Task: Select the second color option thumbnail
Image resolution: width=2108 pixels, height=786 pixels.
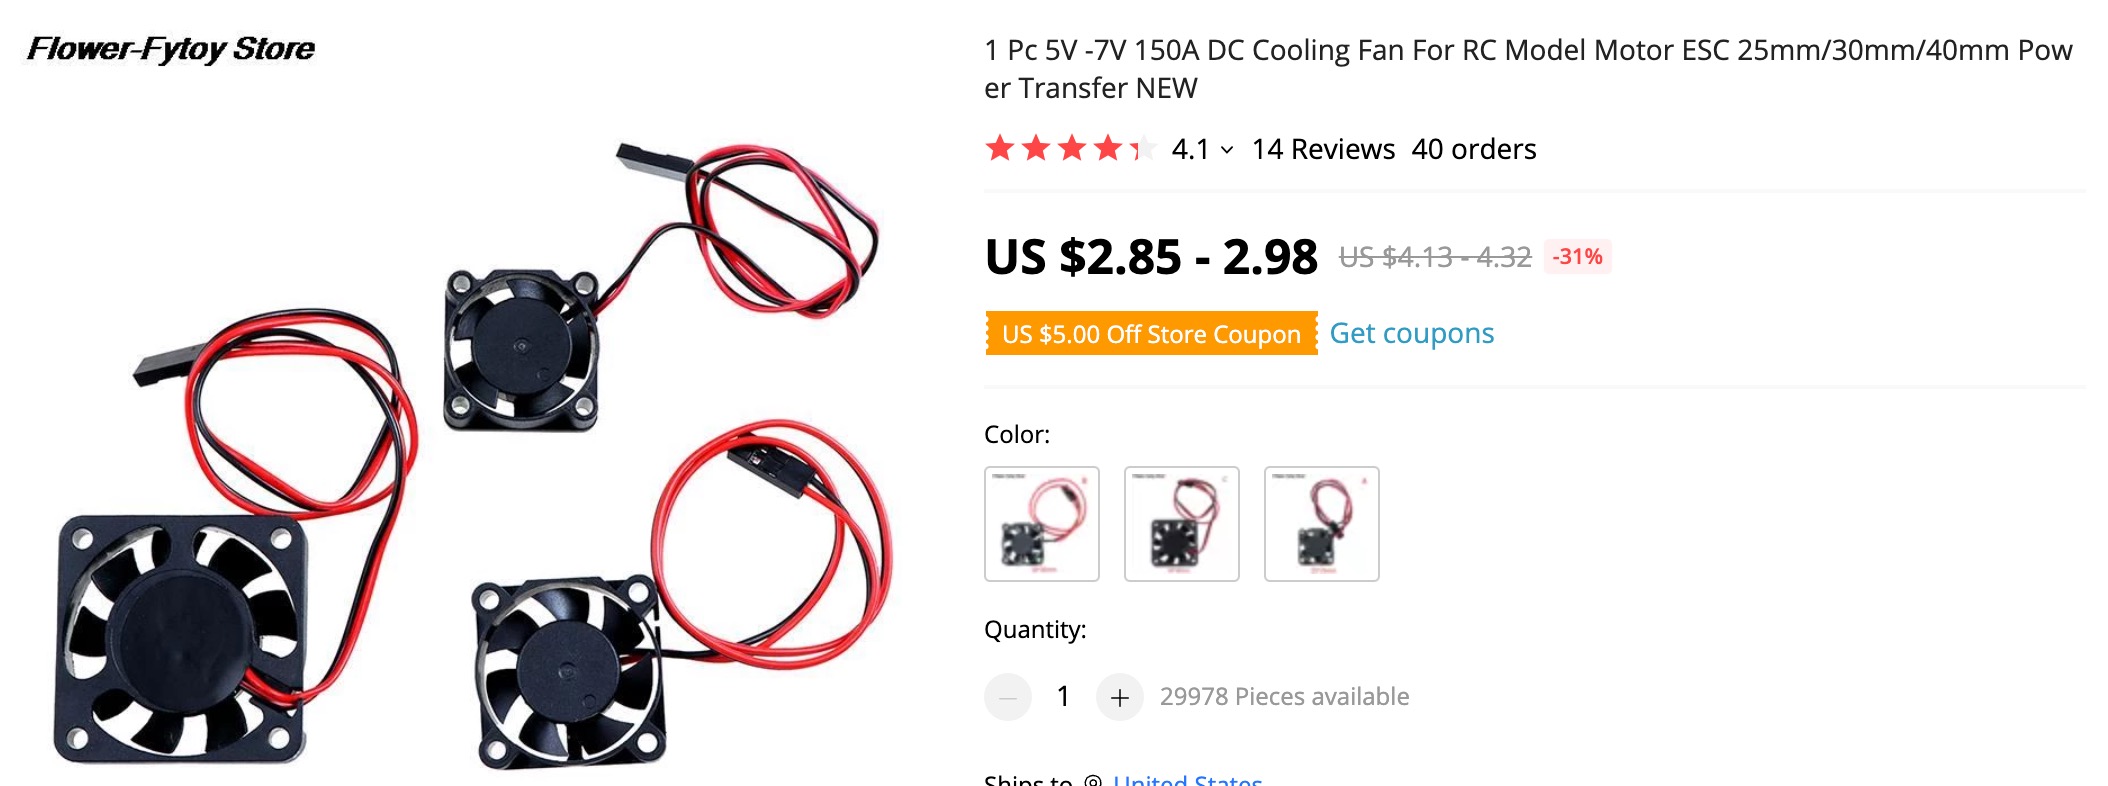Action: coord(1182,524)
